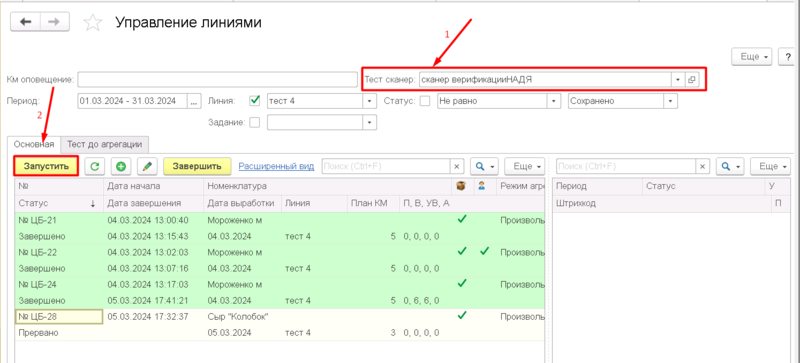Open the Расширенный вид link
Screen dimensions: 800x363
click(x=277, y=166)
